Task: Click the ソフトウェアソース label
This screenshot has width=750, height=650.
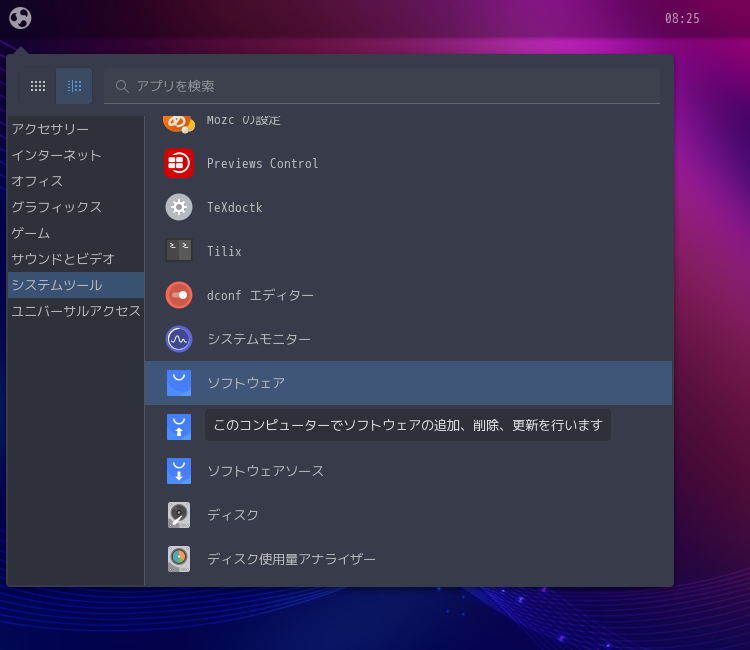Action: (x=265, y=471)
